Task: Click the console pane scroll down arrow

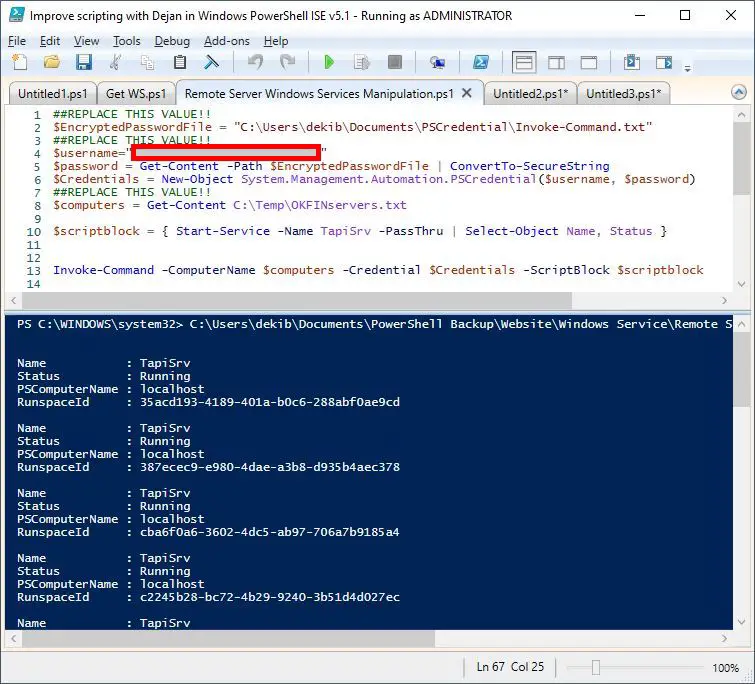Action: (x=741, y=622)
